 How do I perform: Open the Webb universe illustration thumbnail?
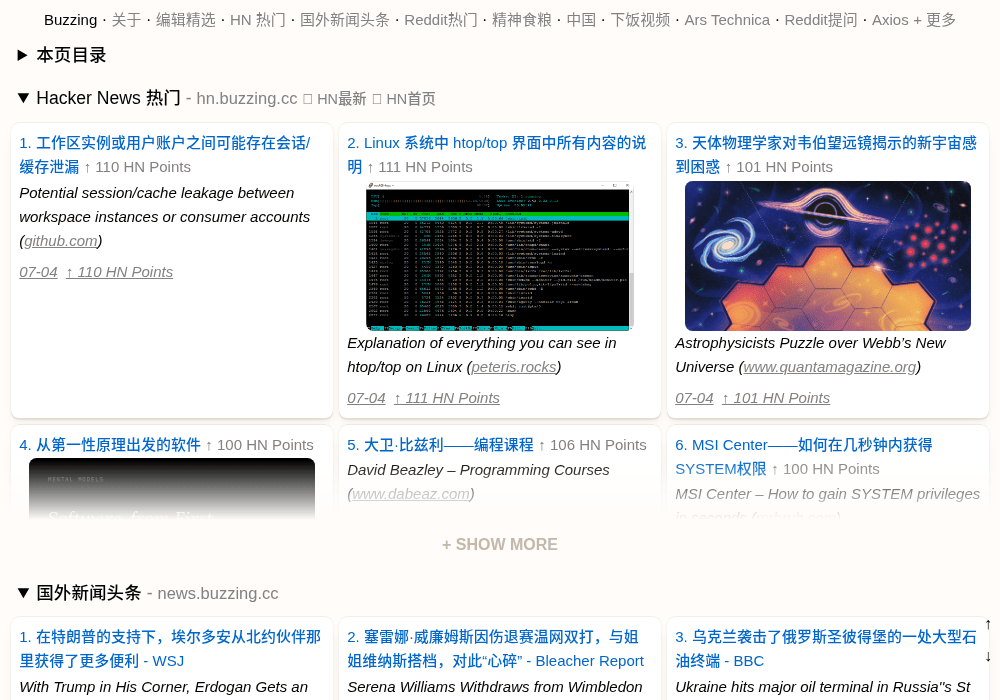click(x=828, y=256)
